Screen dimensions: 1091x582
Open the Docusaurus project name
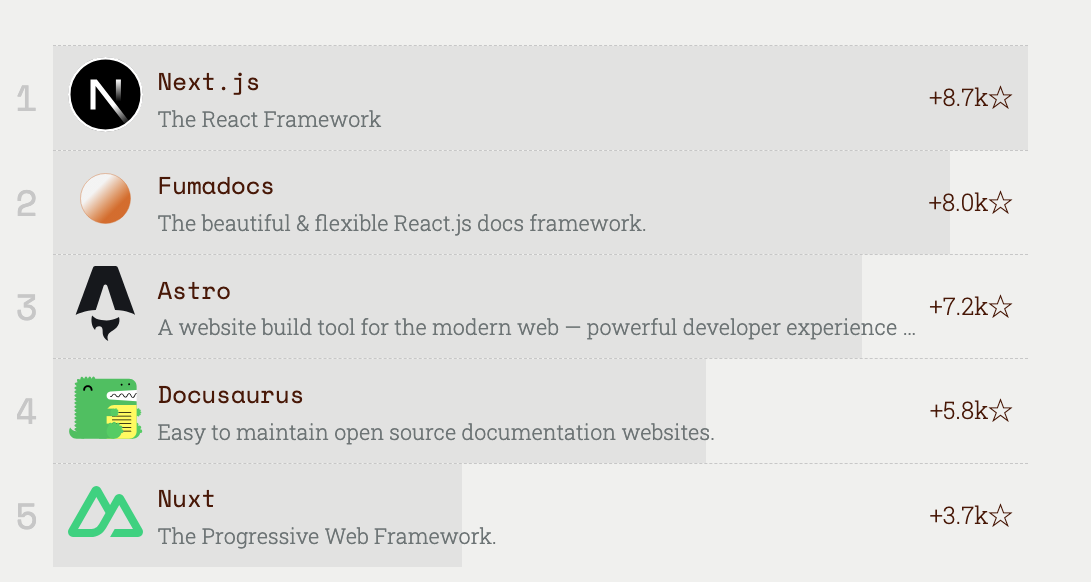(x=230, y=395)
